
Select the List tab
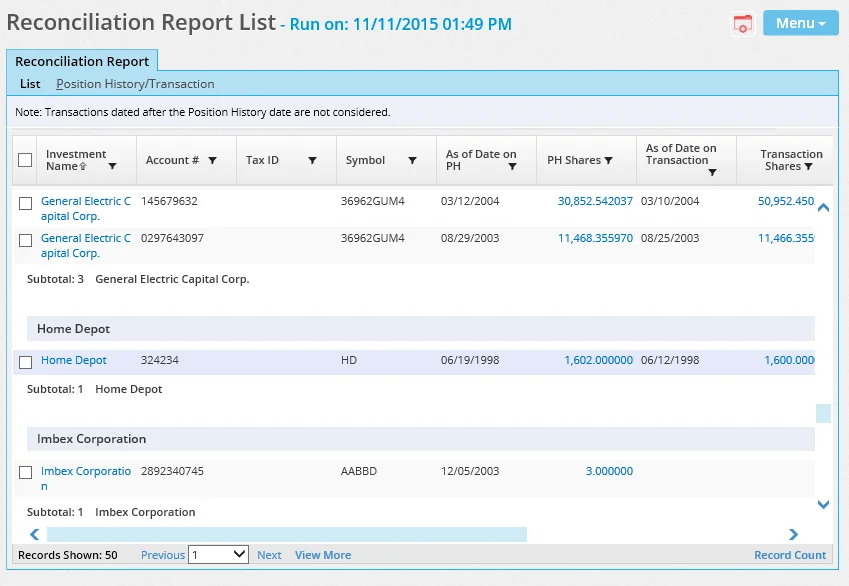tap(29, 84)
